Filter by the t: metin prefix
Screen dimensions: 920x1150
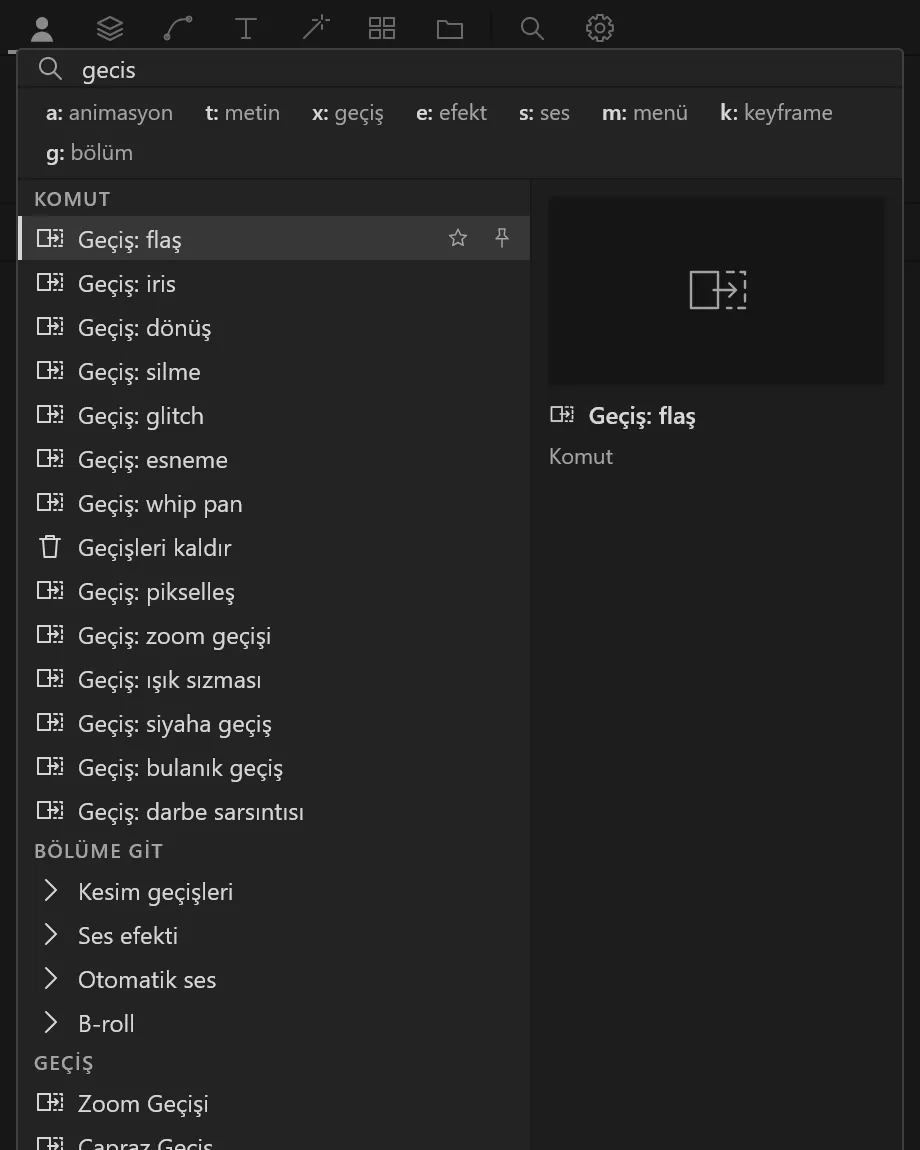tap(242, 113)
